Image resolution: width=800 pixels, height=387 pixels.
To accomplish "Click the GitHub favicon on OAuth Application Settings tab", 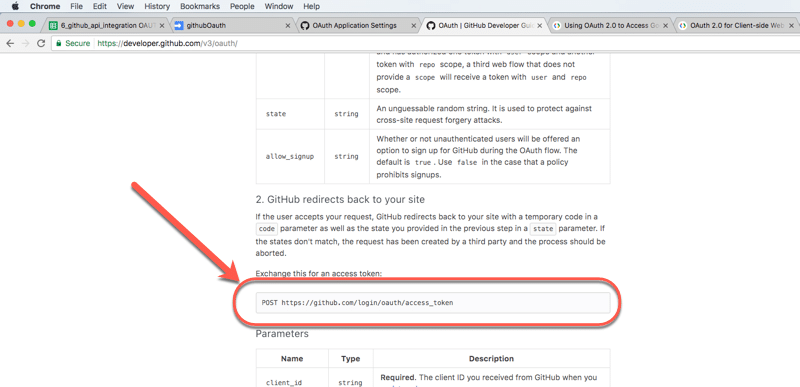I will point(305,25).
